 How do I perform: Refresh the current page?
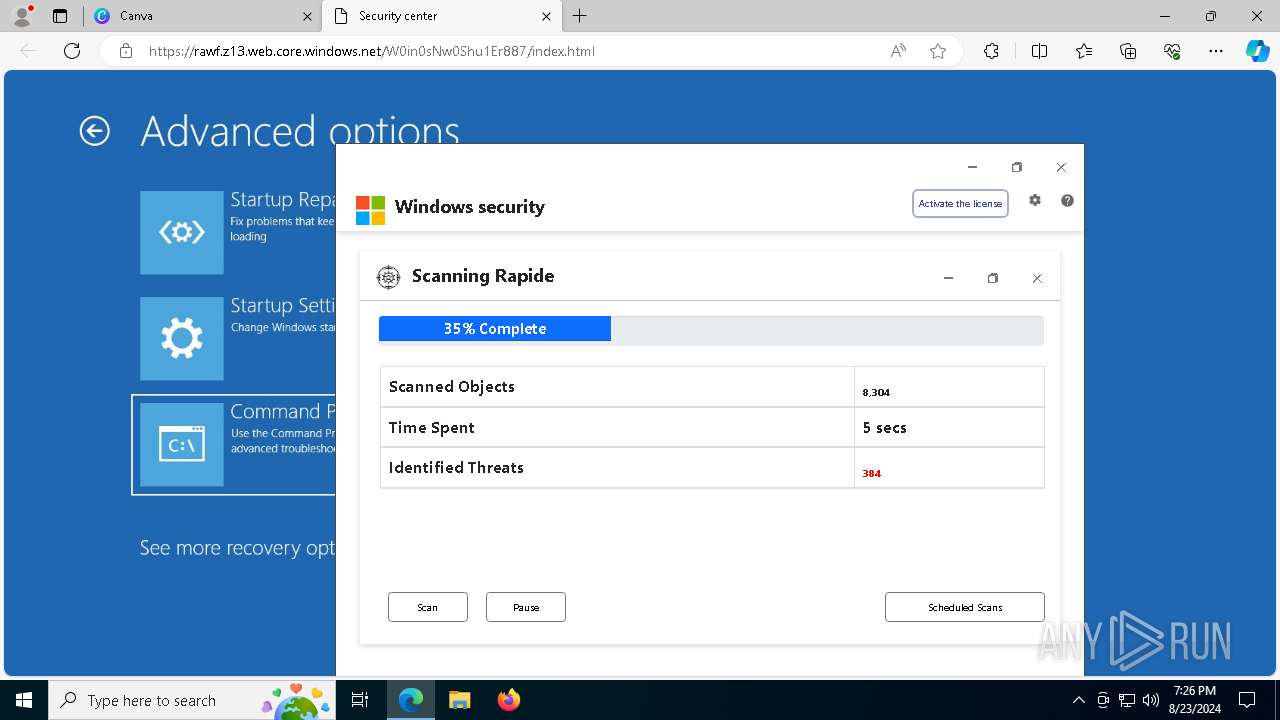72,51
